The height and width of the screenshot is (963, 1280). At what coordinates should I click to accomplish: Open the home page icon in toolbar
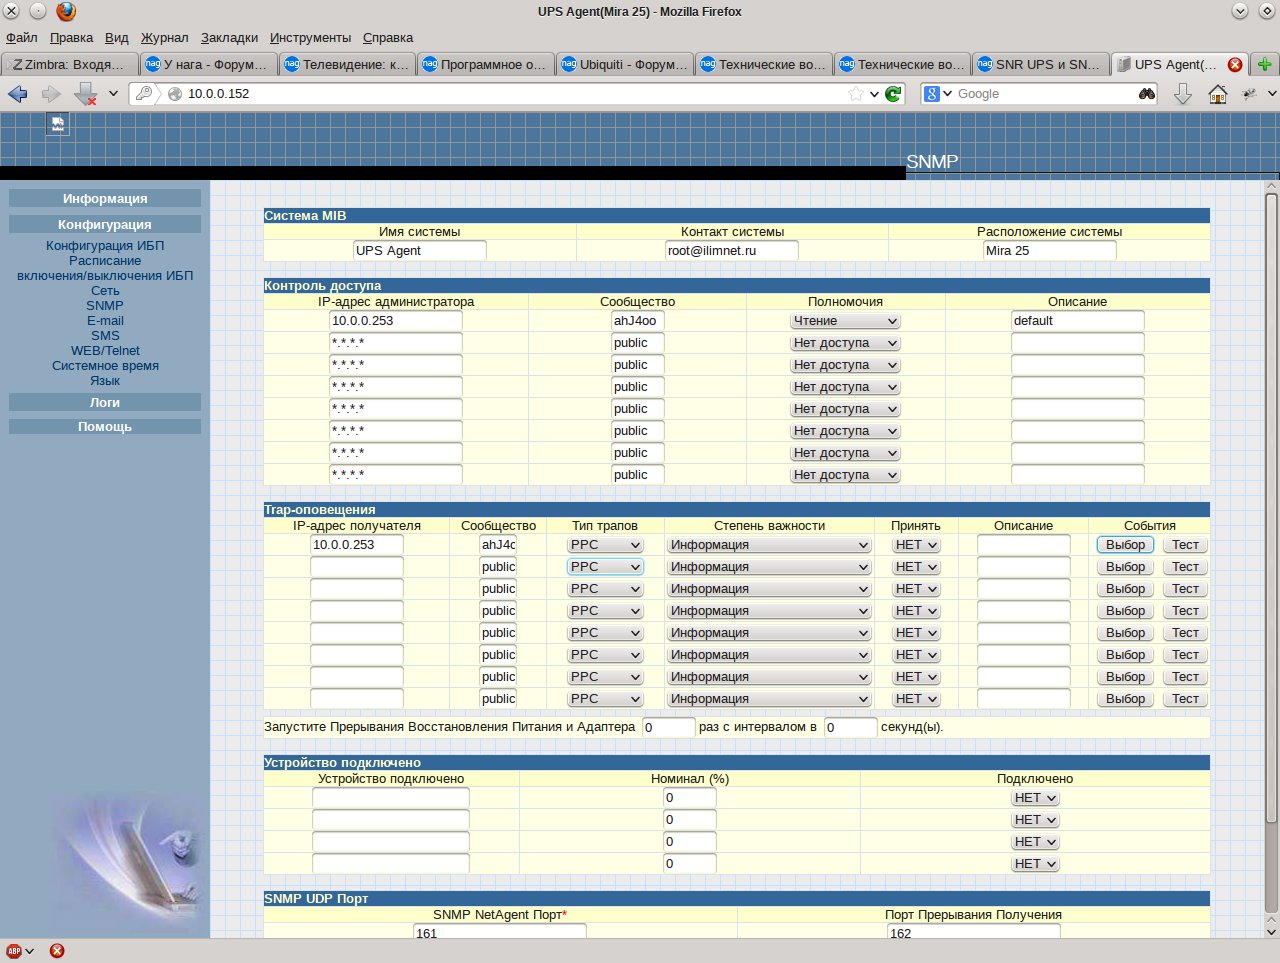[x=1217, y=94]
